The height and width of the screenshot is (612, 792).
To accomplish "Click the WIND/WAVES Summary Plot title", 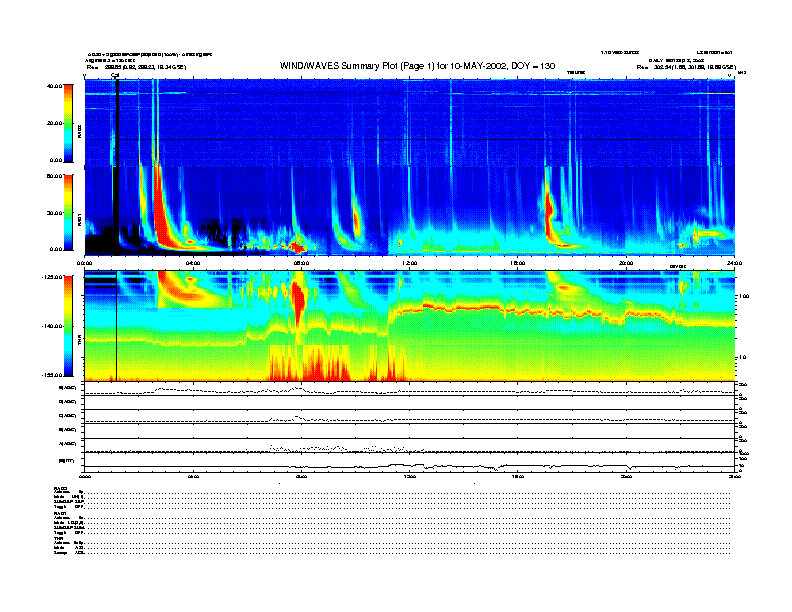I will click(417, 66).
